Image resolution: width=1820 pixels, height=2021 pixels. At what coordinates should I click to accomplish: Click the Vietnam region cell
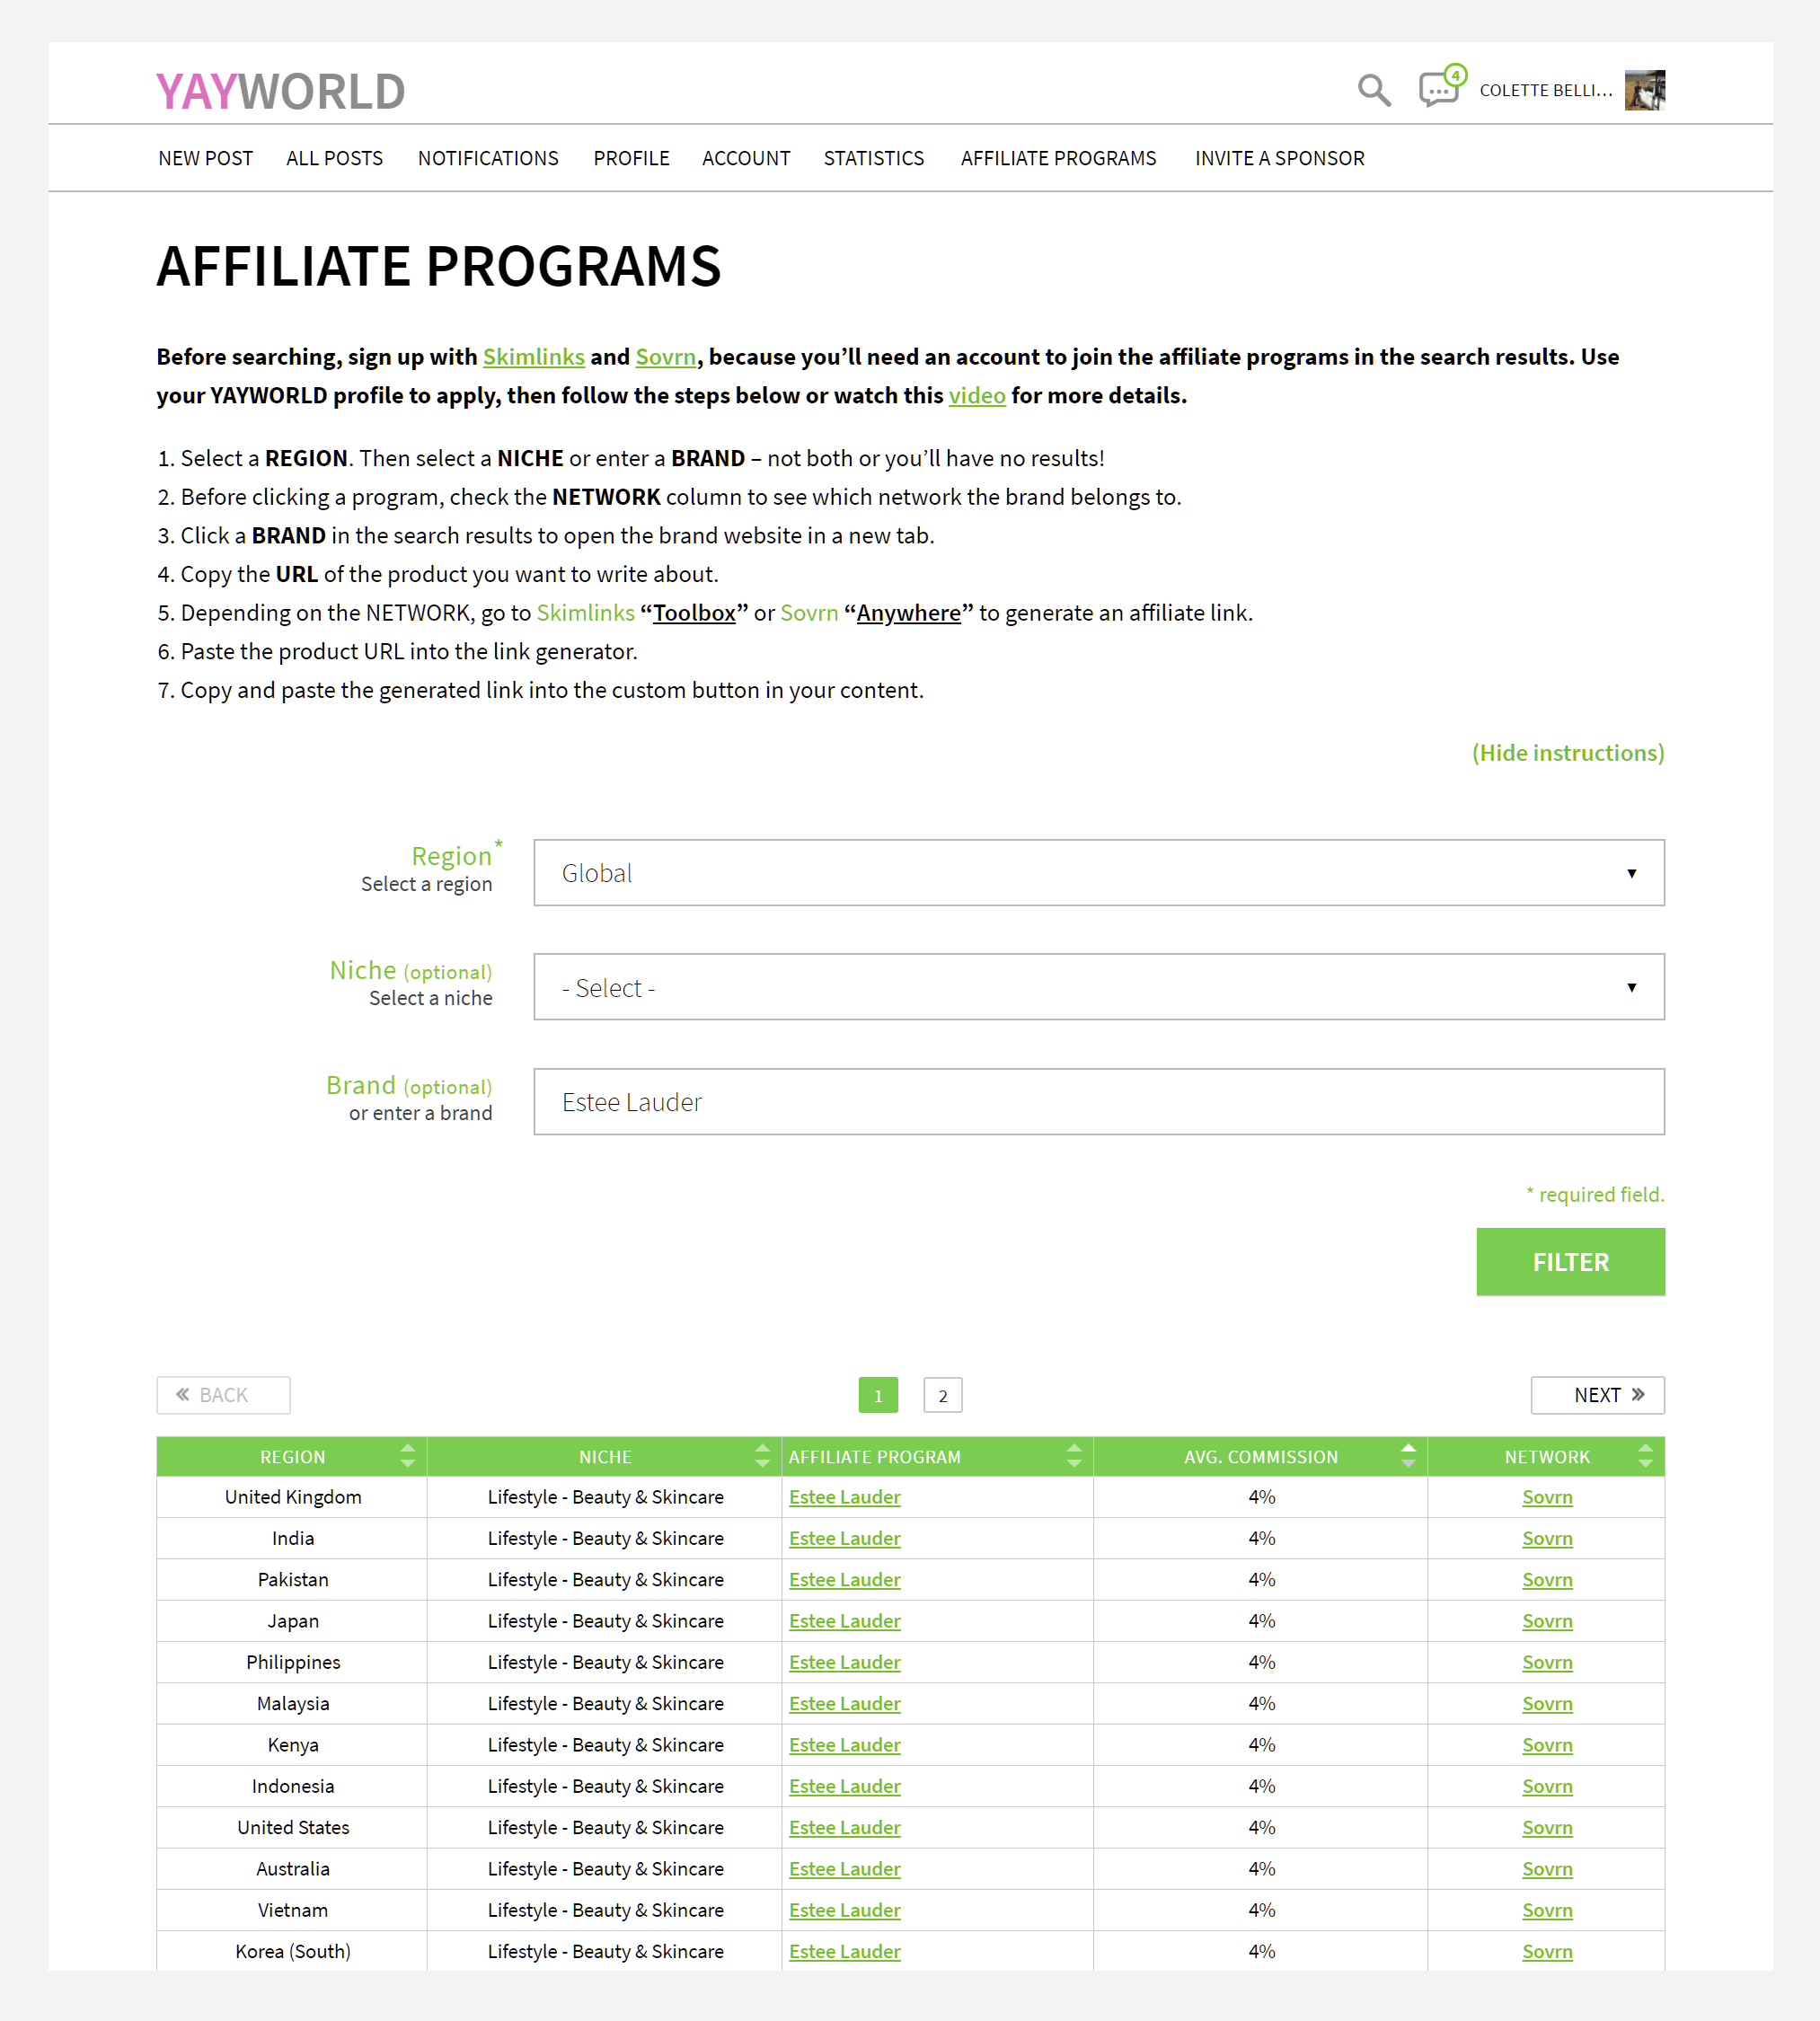pos(293,1910)
